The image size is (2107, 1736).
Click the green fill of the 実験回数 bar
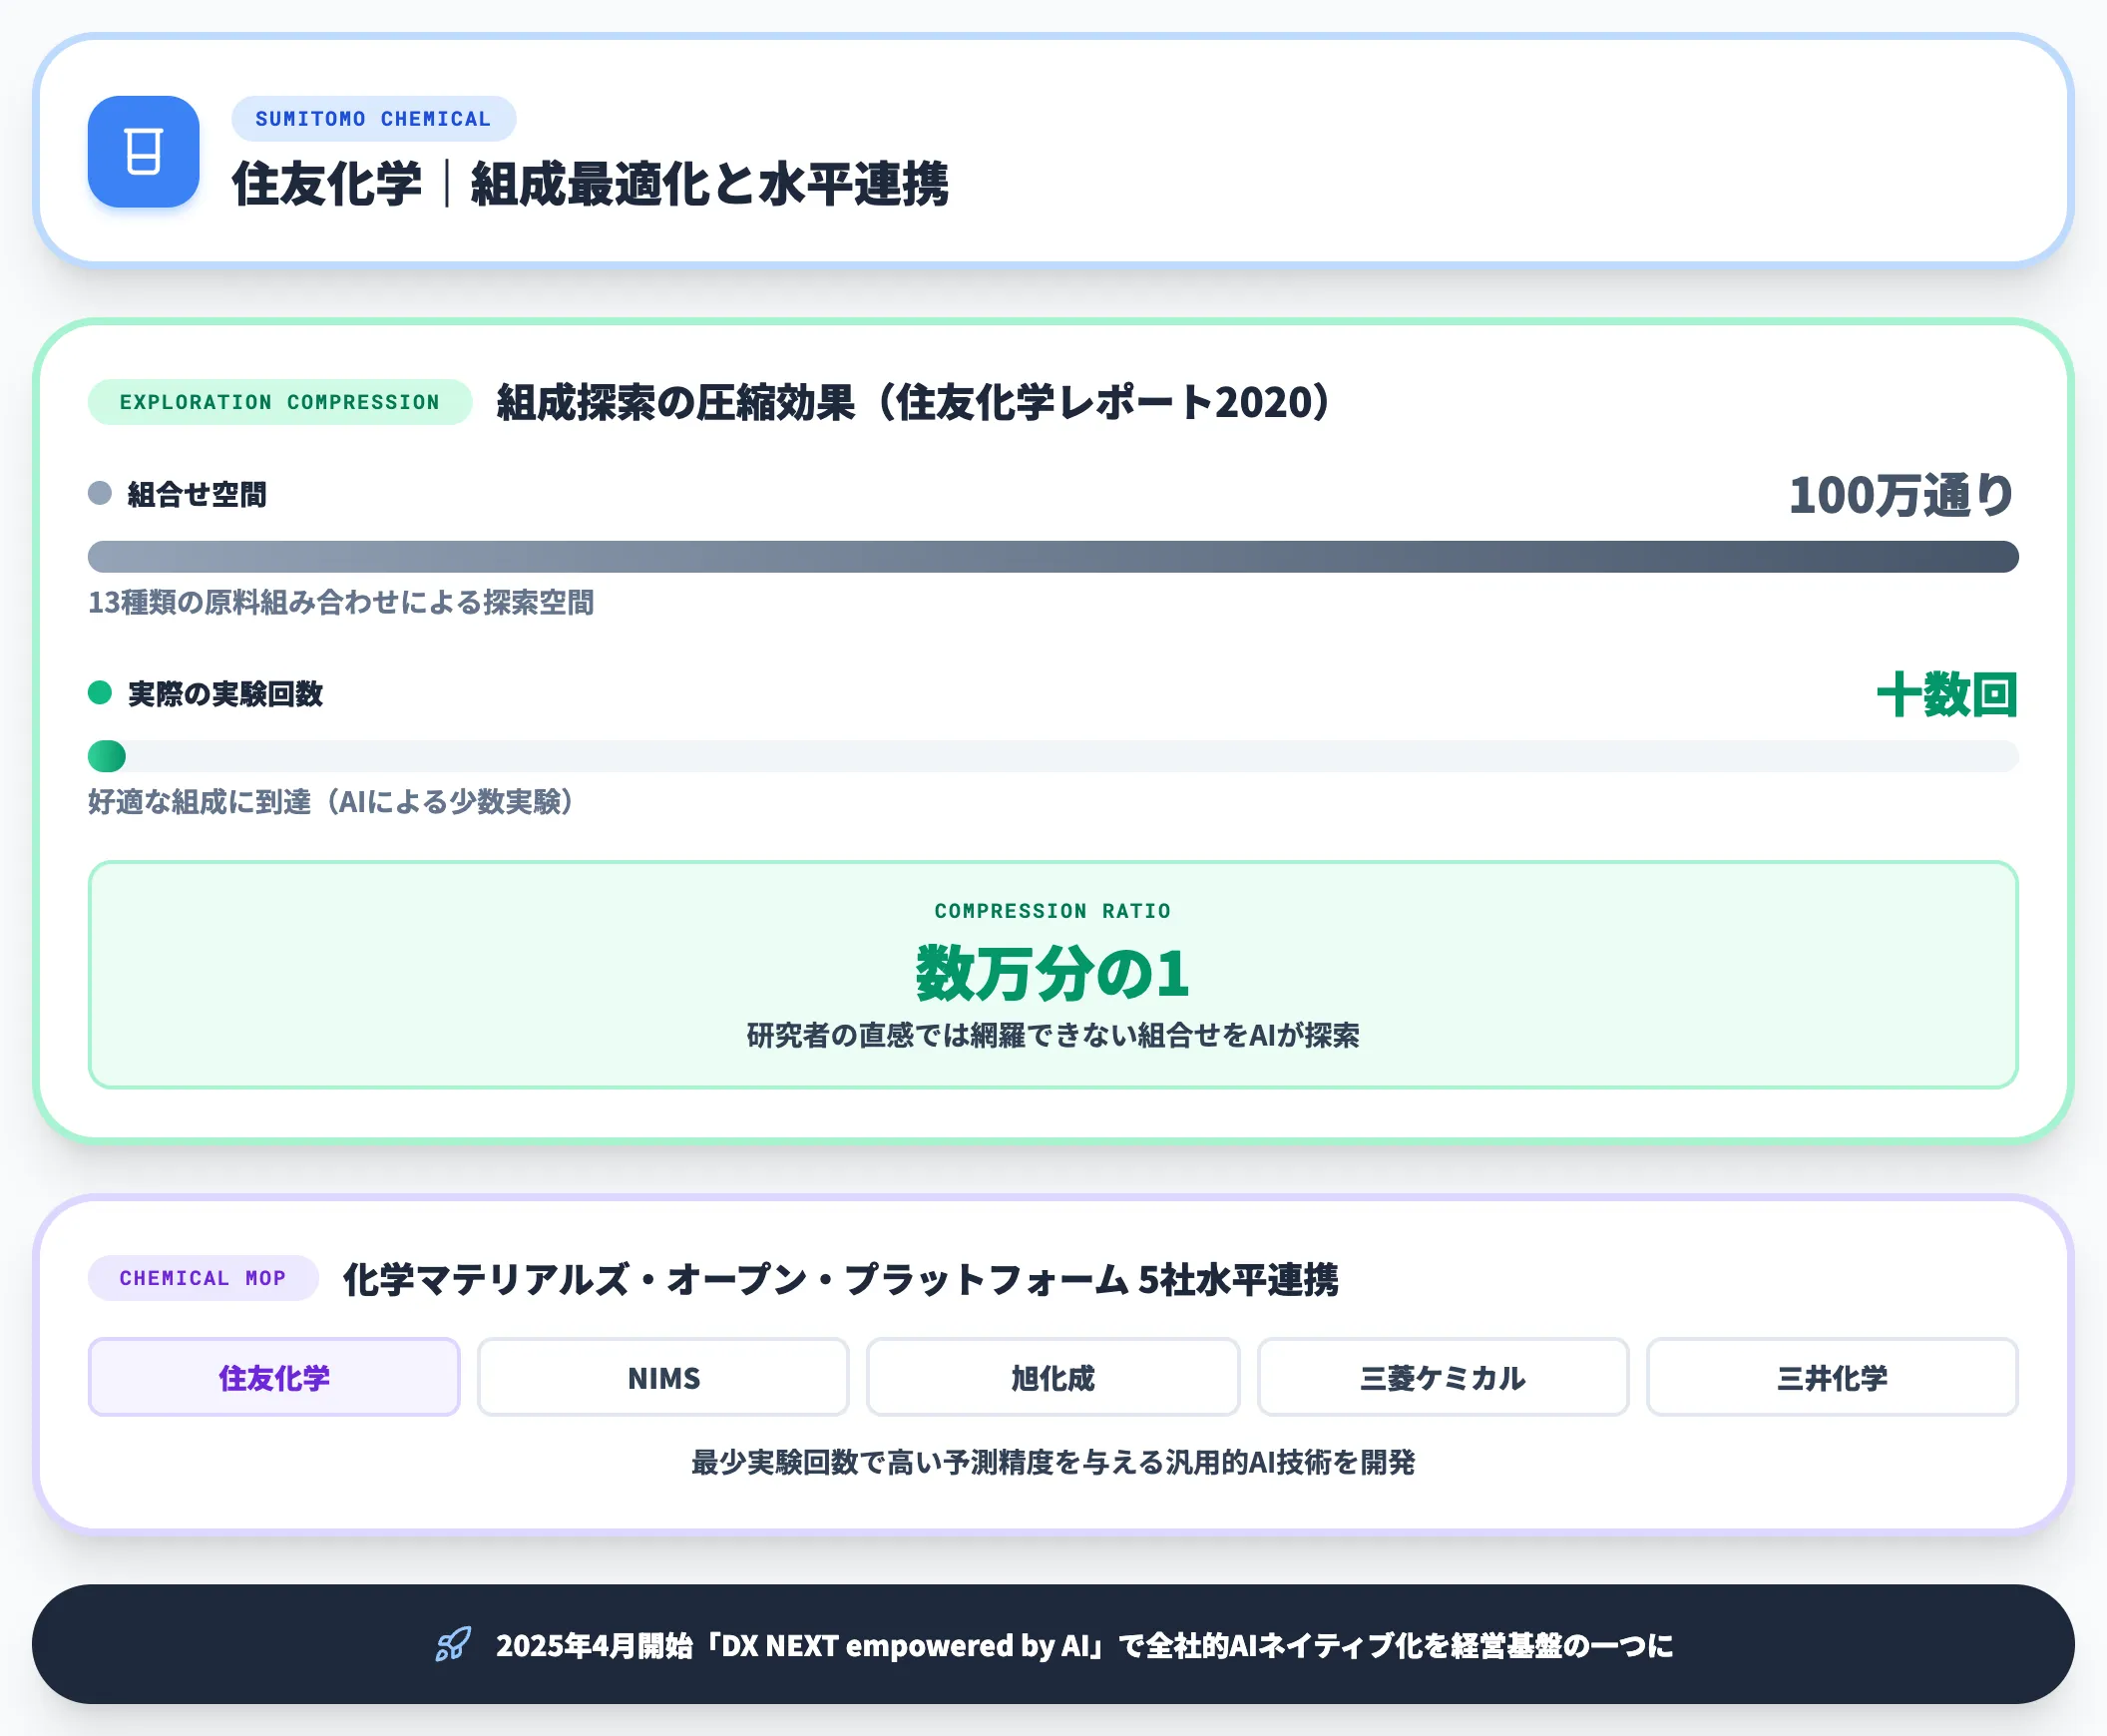pos(107,756)
